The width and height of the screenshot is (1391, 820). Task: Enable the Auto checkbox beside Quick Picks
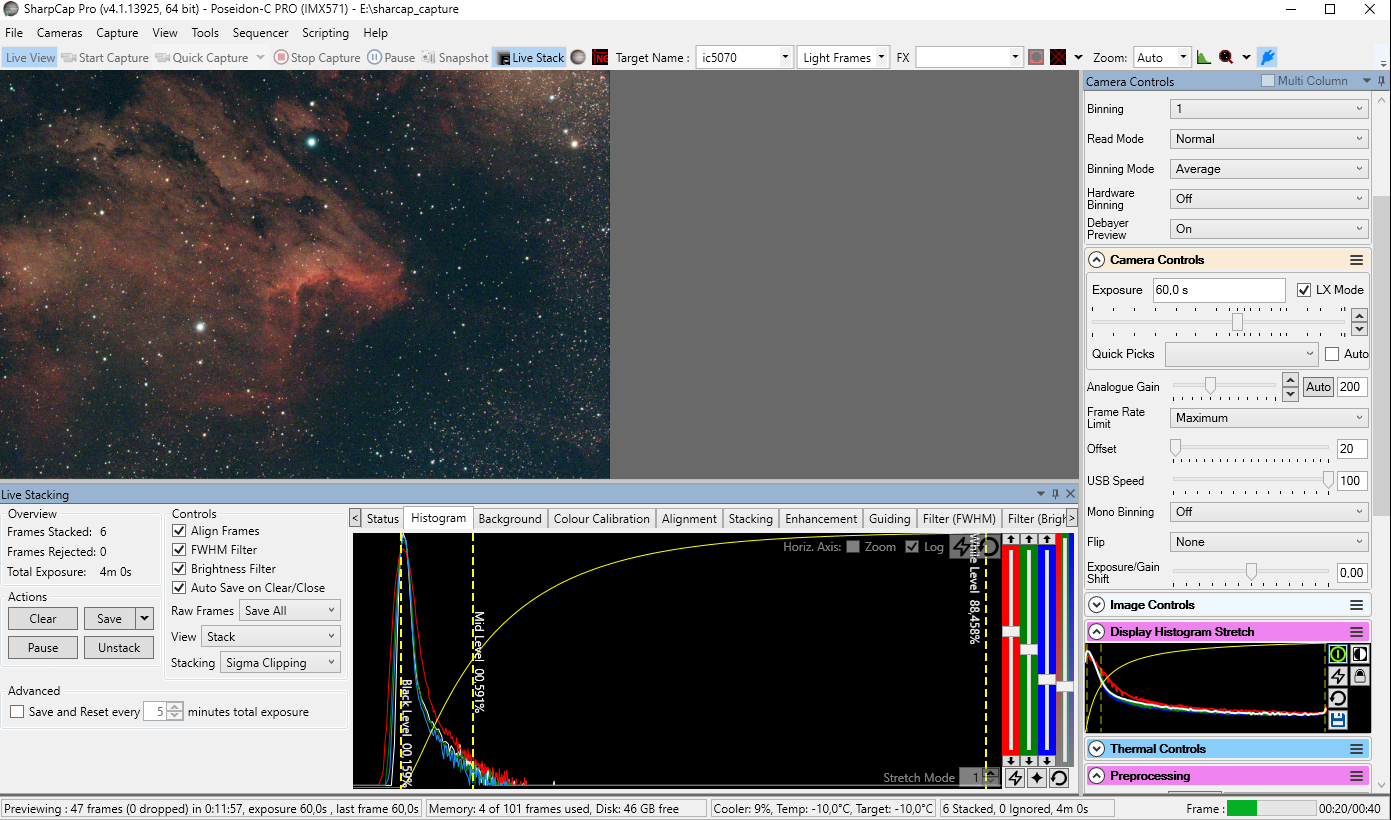pyautogui.click(x=1332, y=354)
